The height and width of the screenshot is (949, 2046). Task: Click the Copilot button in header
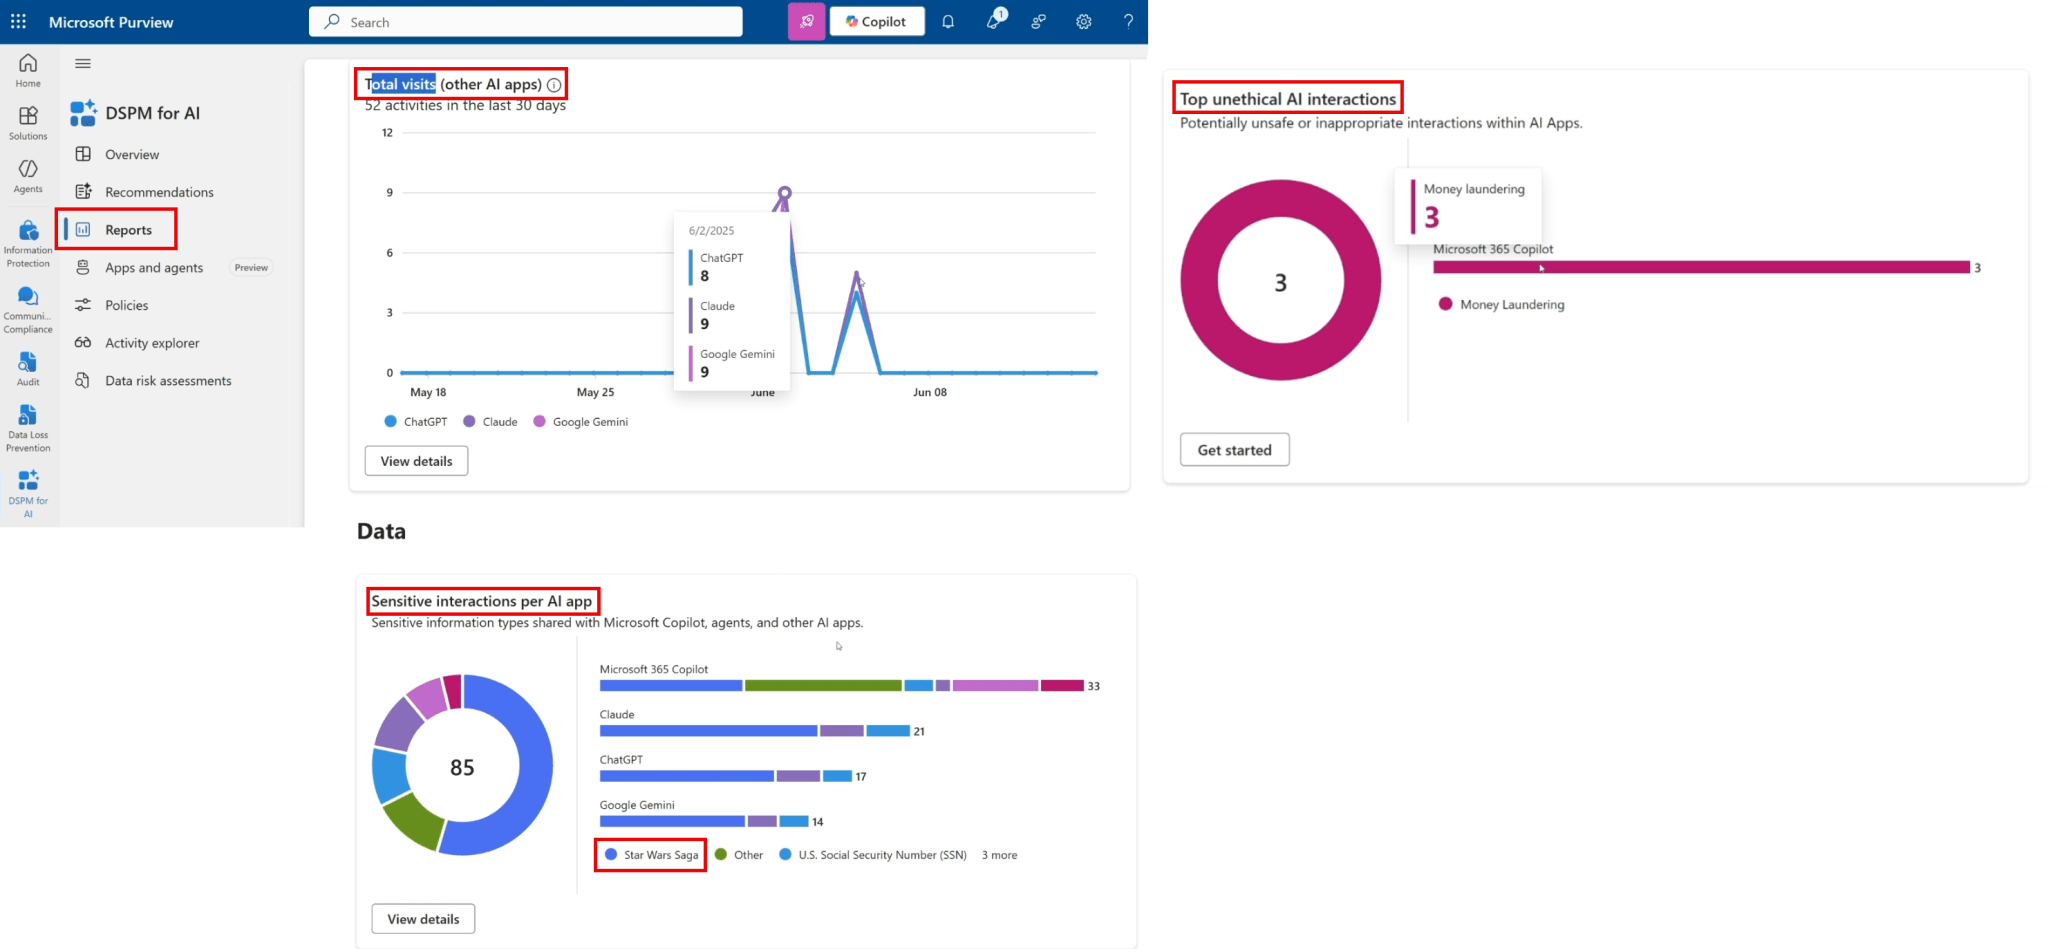pos(877,21)
